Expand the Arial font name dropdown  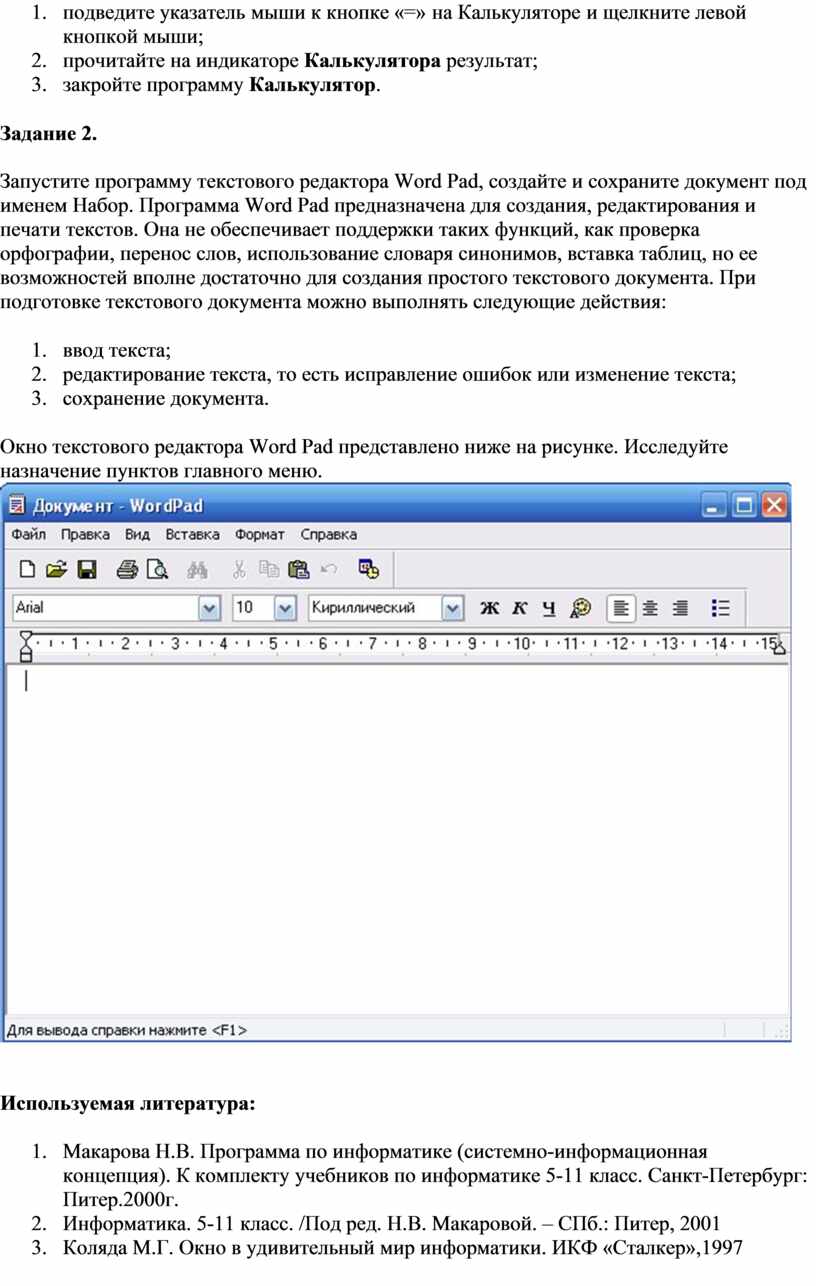pyautogui.click(x=209, y=608)
